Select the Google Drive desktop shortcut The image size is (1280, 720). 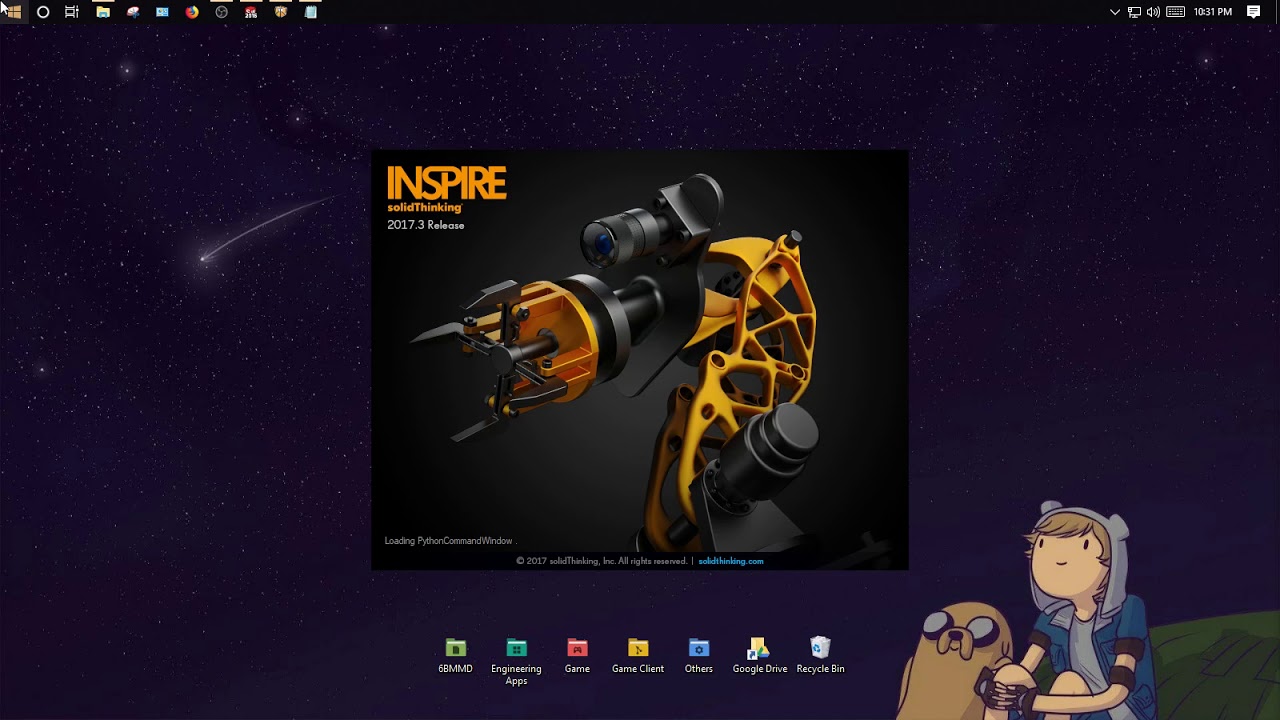coord(760,656)
